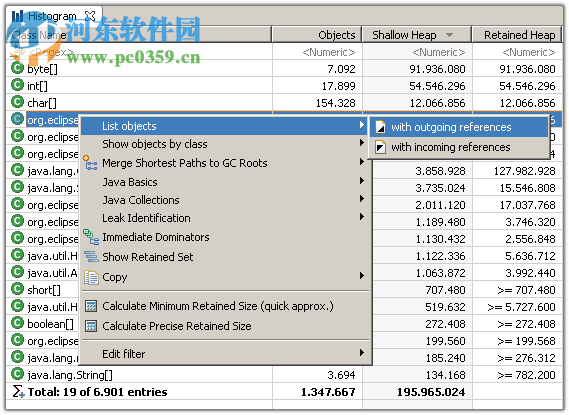Viewport: 569px width, 415px height.
Task: Click the Calculate Minimum Retained Size icon
Action: pos(91,307)
